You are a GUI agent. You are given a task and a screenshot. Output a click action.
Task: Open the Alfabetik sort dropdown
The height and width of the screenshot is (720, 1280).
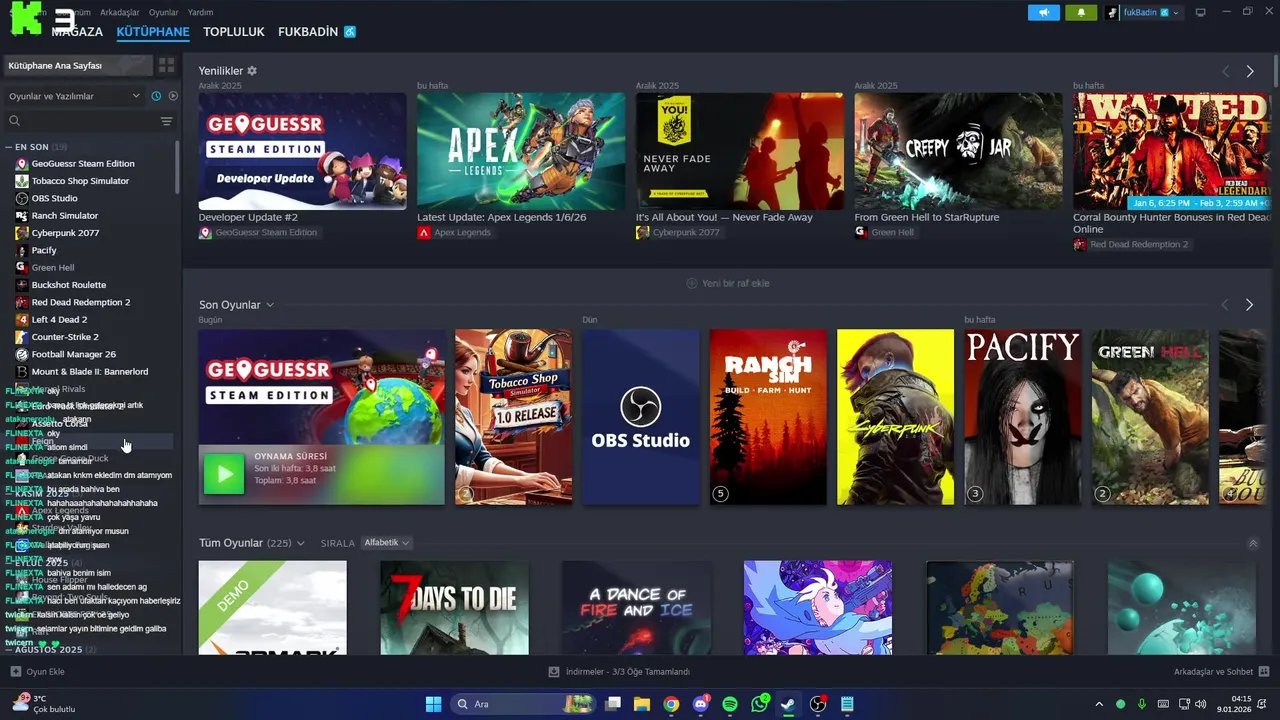[386, 543]
